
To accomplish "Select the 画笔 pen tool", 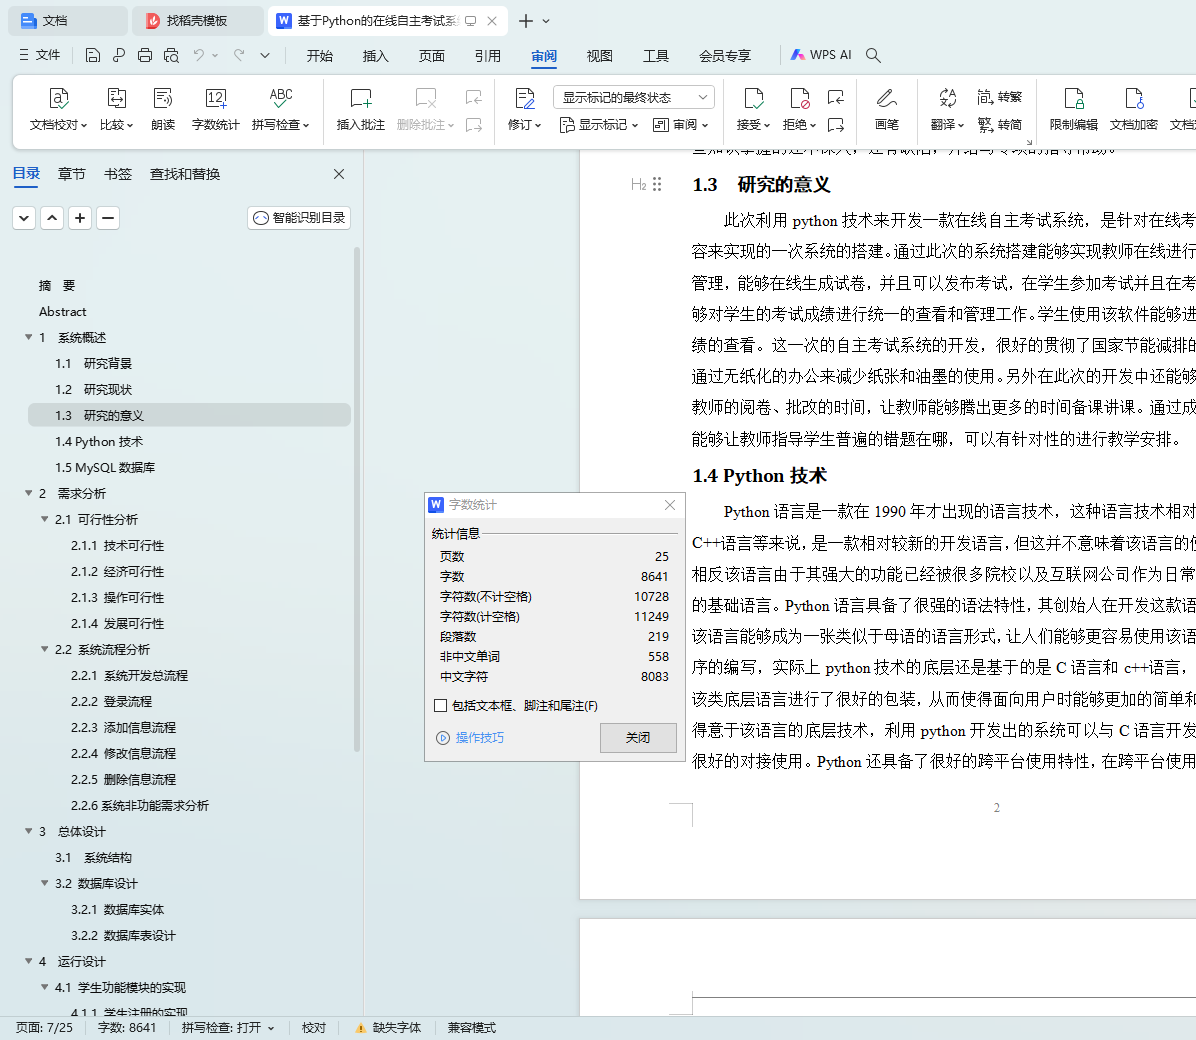I will coord(886,109).
